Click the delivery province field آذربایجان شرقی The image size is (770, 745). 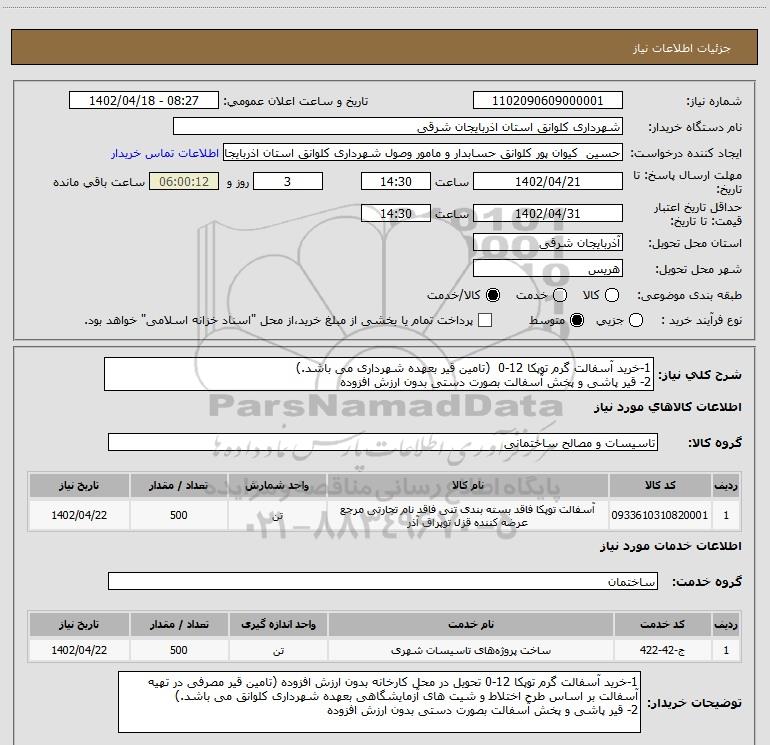point(548,242)
